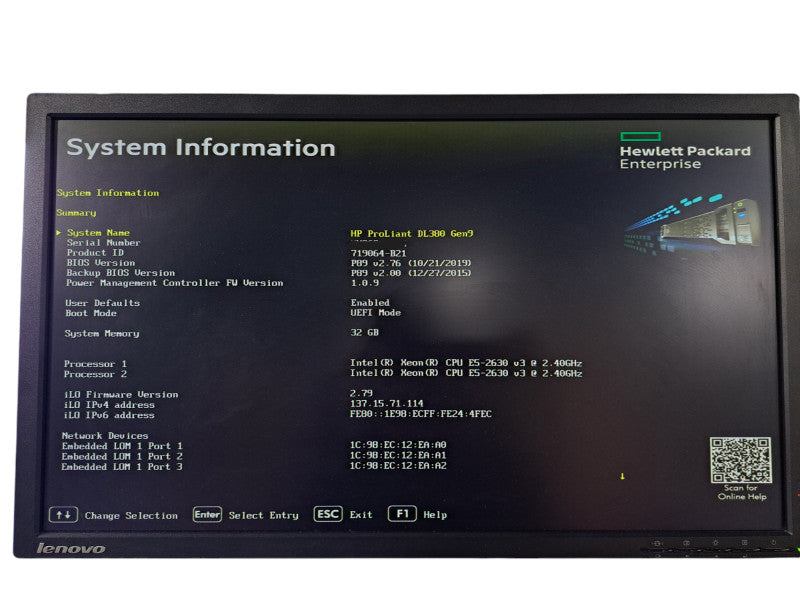Click the 719064-B21 product ID value

pyautogui.click(x=379, y=253)
